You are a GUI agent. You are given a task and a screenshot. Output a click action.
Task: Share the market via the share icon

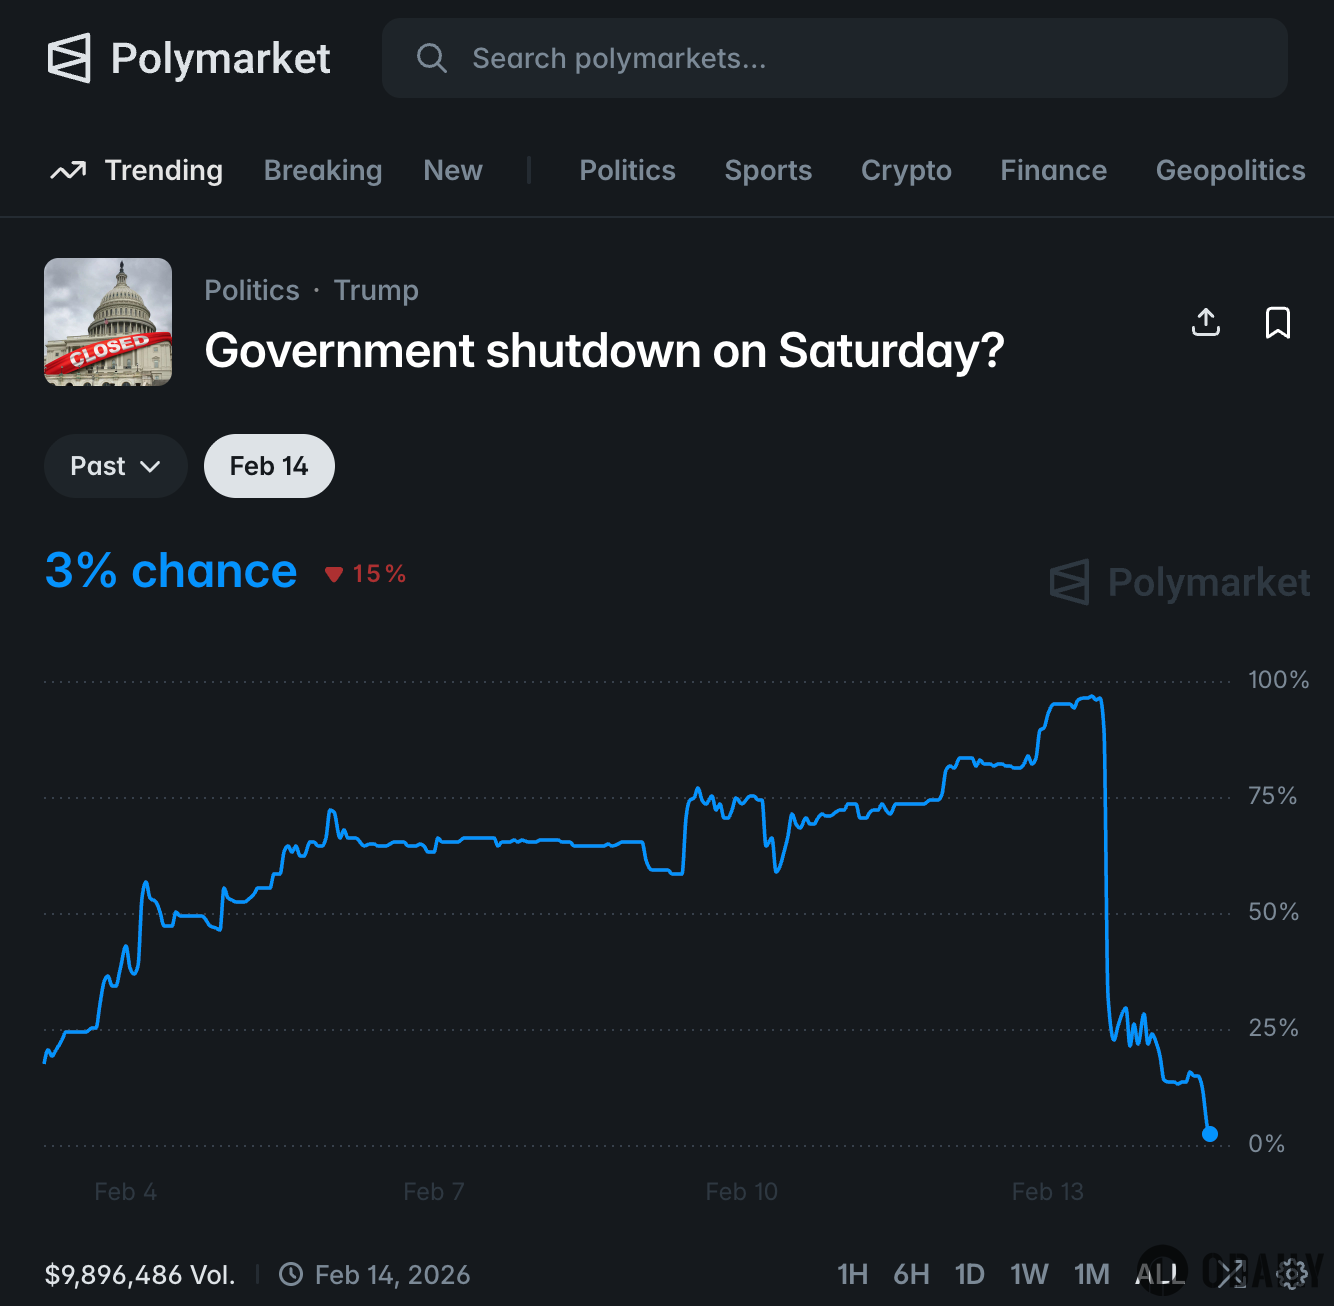(1206, 322)
